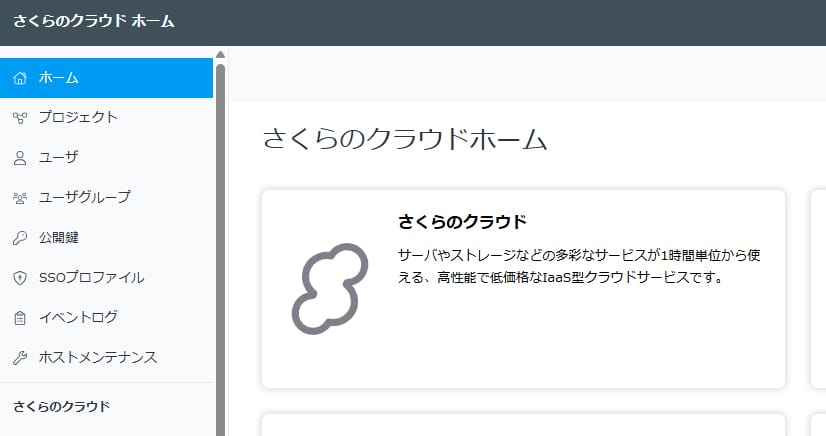The height and width of the screenshot is (436, 826).
Task: Click the SSOプロファイル shield icon
Action: coord(20,278)
